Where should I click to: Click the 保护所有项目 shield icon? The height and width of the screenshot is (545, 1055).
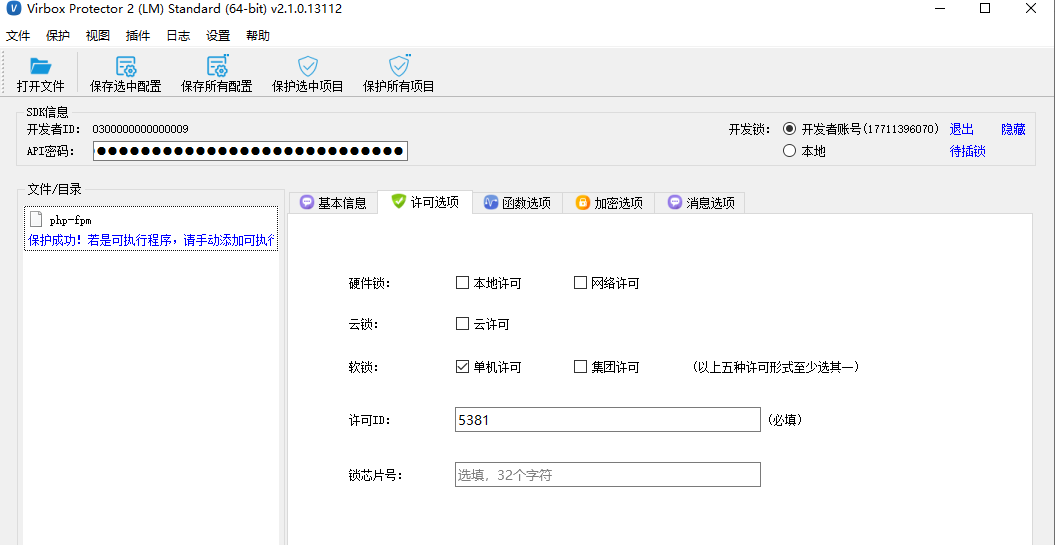pyautogui.click(x=399, y=65)
